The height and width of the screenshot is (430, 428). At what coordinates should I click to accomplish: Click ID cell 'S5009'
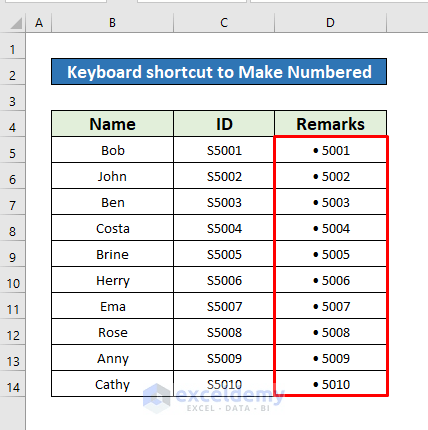[224, 358]
